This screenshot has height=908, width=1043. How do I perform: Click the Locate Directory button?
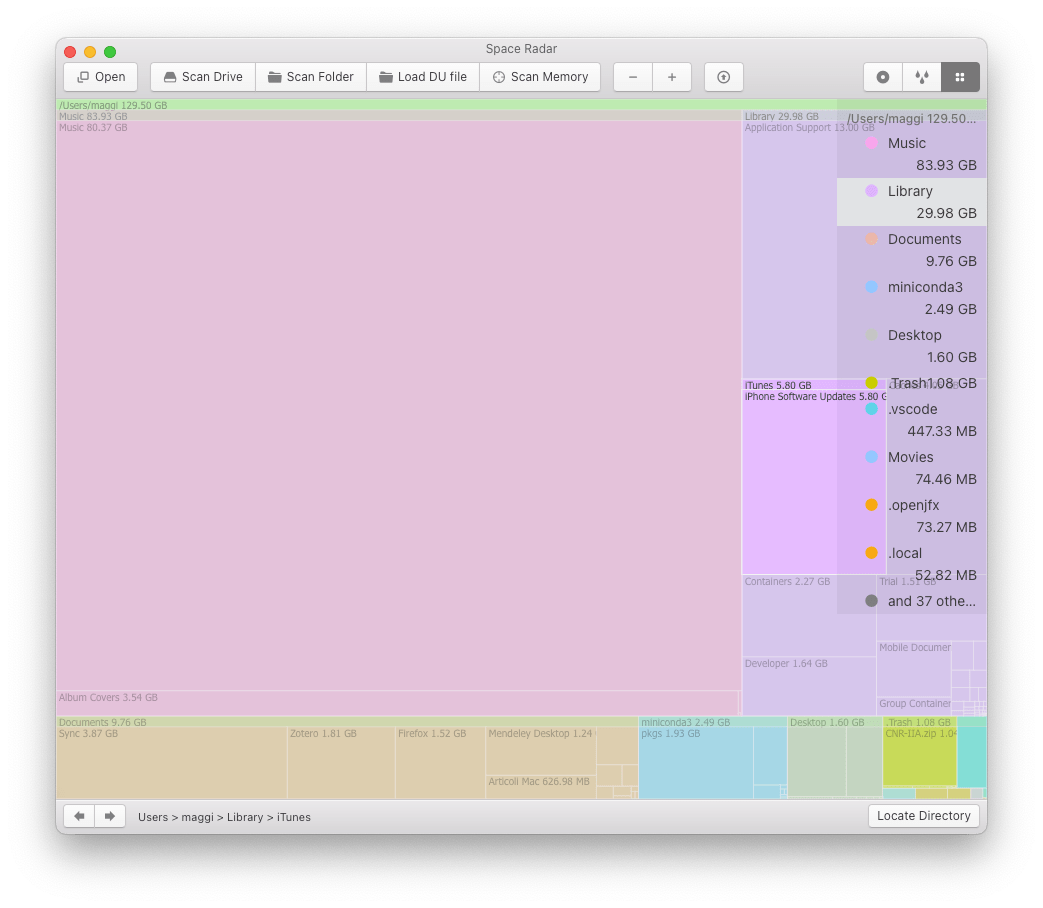click(x=923, y=816)
